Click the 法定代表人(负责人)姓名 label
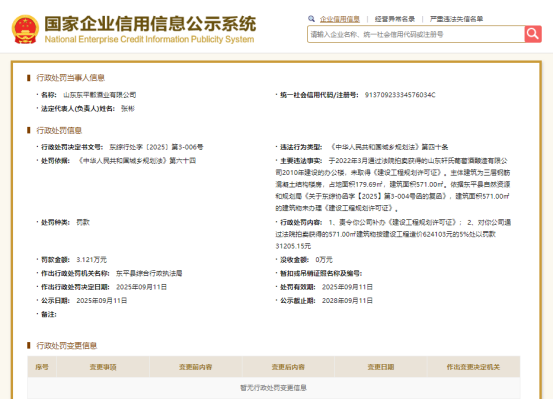The image size is (554, 400). pyautogui.click(x=78, y=109)
